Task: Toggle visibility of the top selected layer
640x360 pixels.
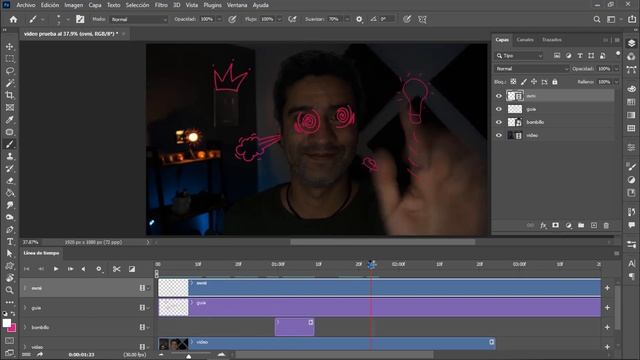Action: [499, 96]
